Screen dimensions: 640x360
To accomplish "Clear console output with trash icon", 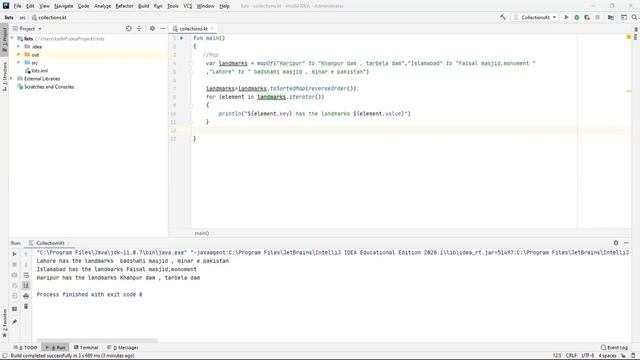I will pyautogui.click(x=26, y=306).
